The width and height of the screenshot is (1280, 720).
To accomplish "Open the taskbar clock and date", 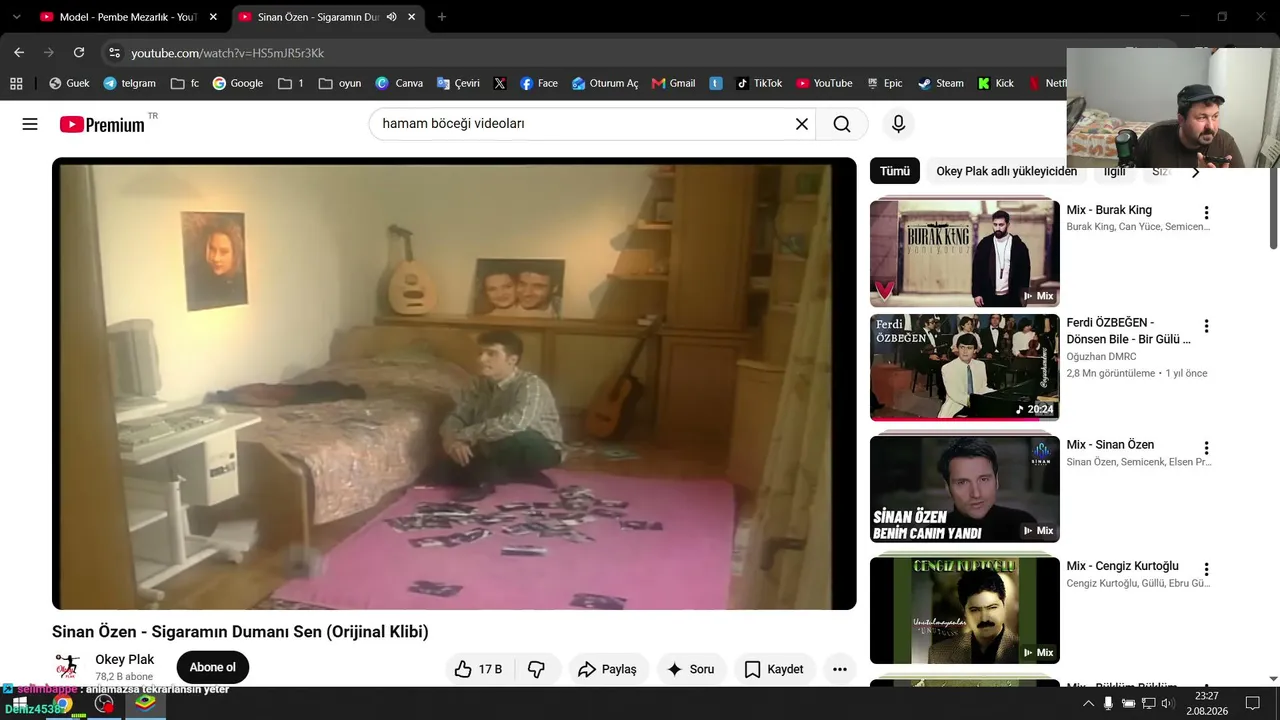I will click(x=1207, y=704).
